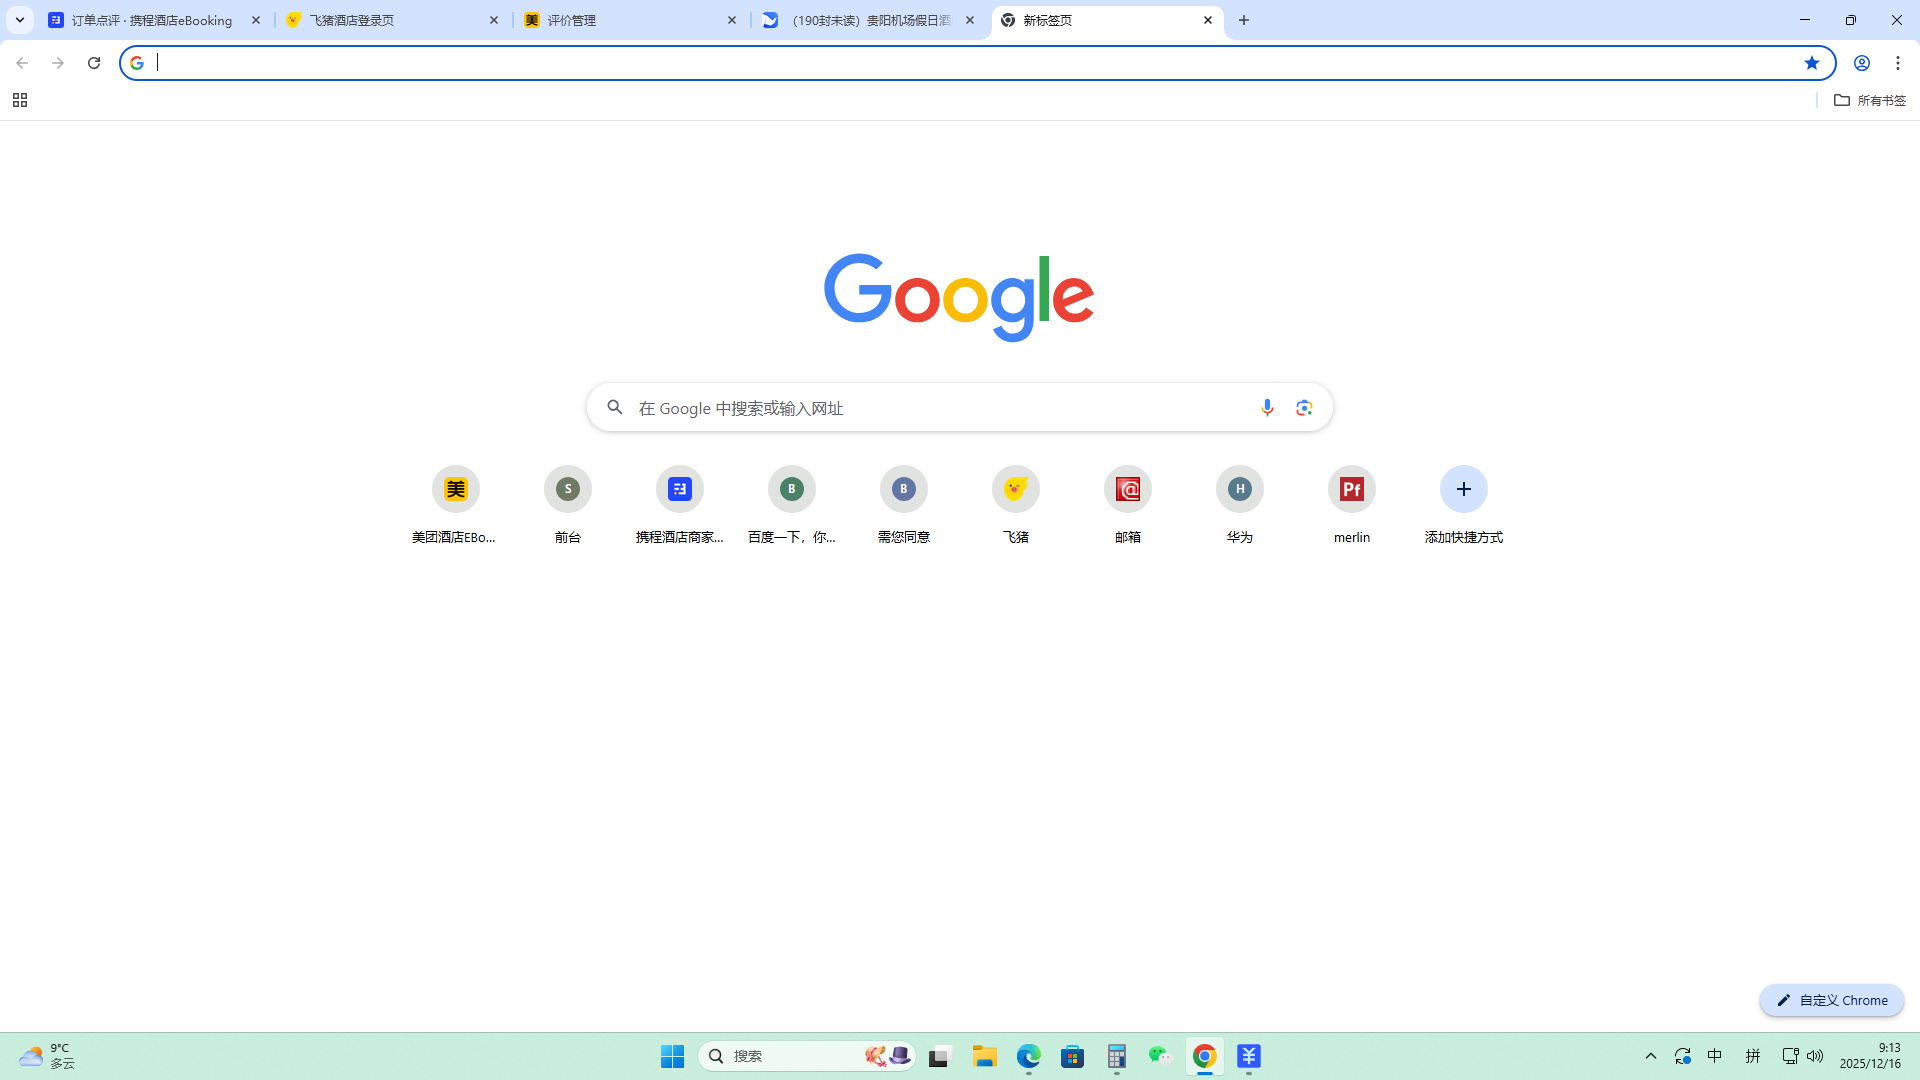Click the 添加快捷方式 add shortcut button
This screenshot has height=1080, width=1920.
(x=1463, y=489)
